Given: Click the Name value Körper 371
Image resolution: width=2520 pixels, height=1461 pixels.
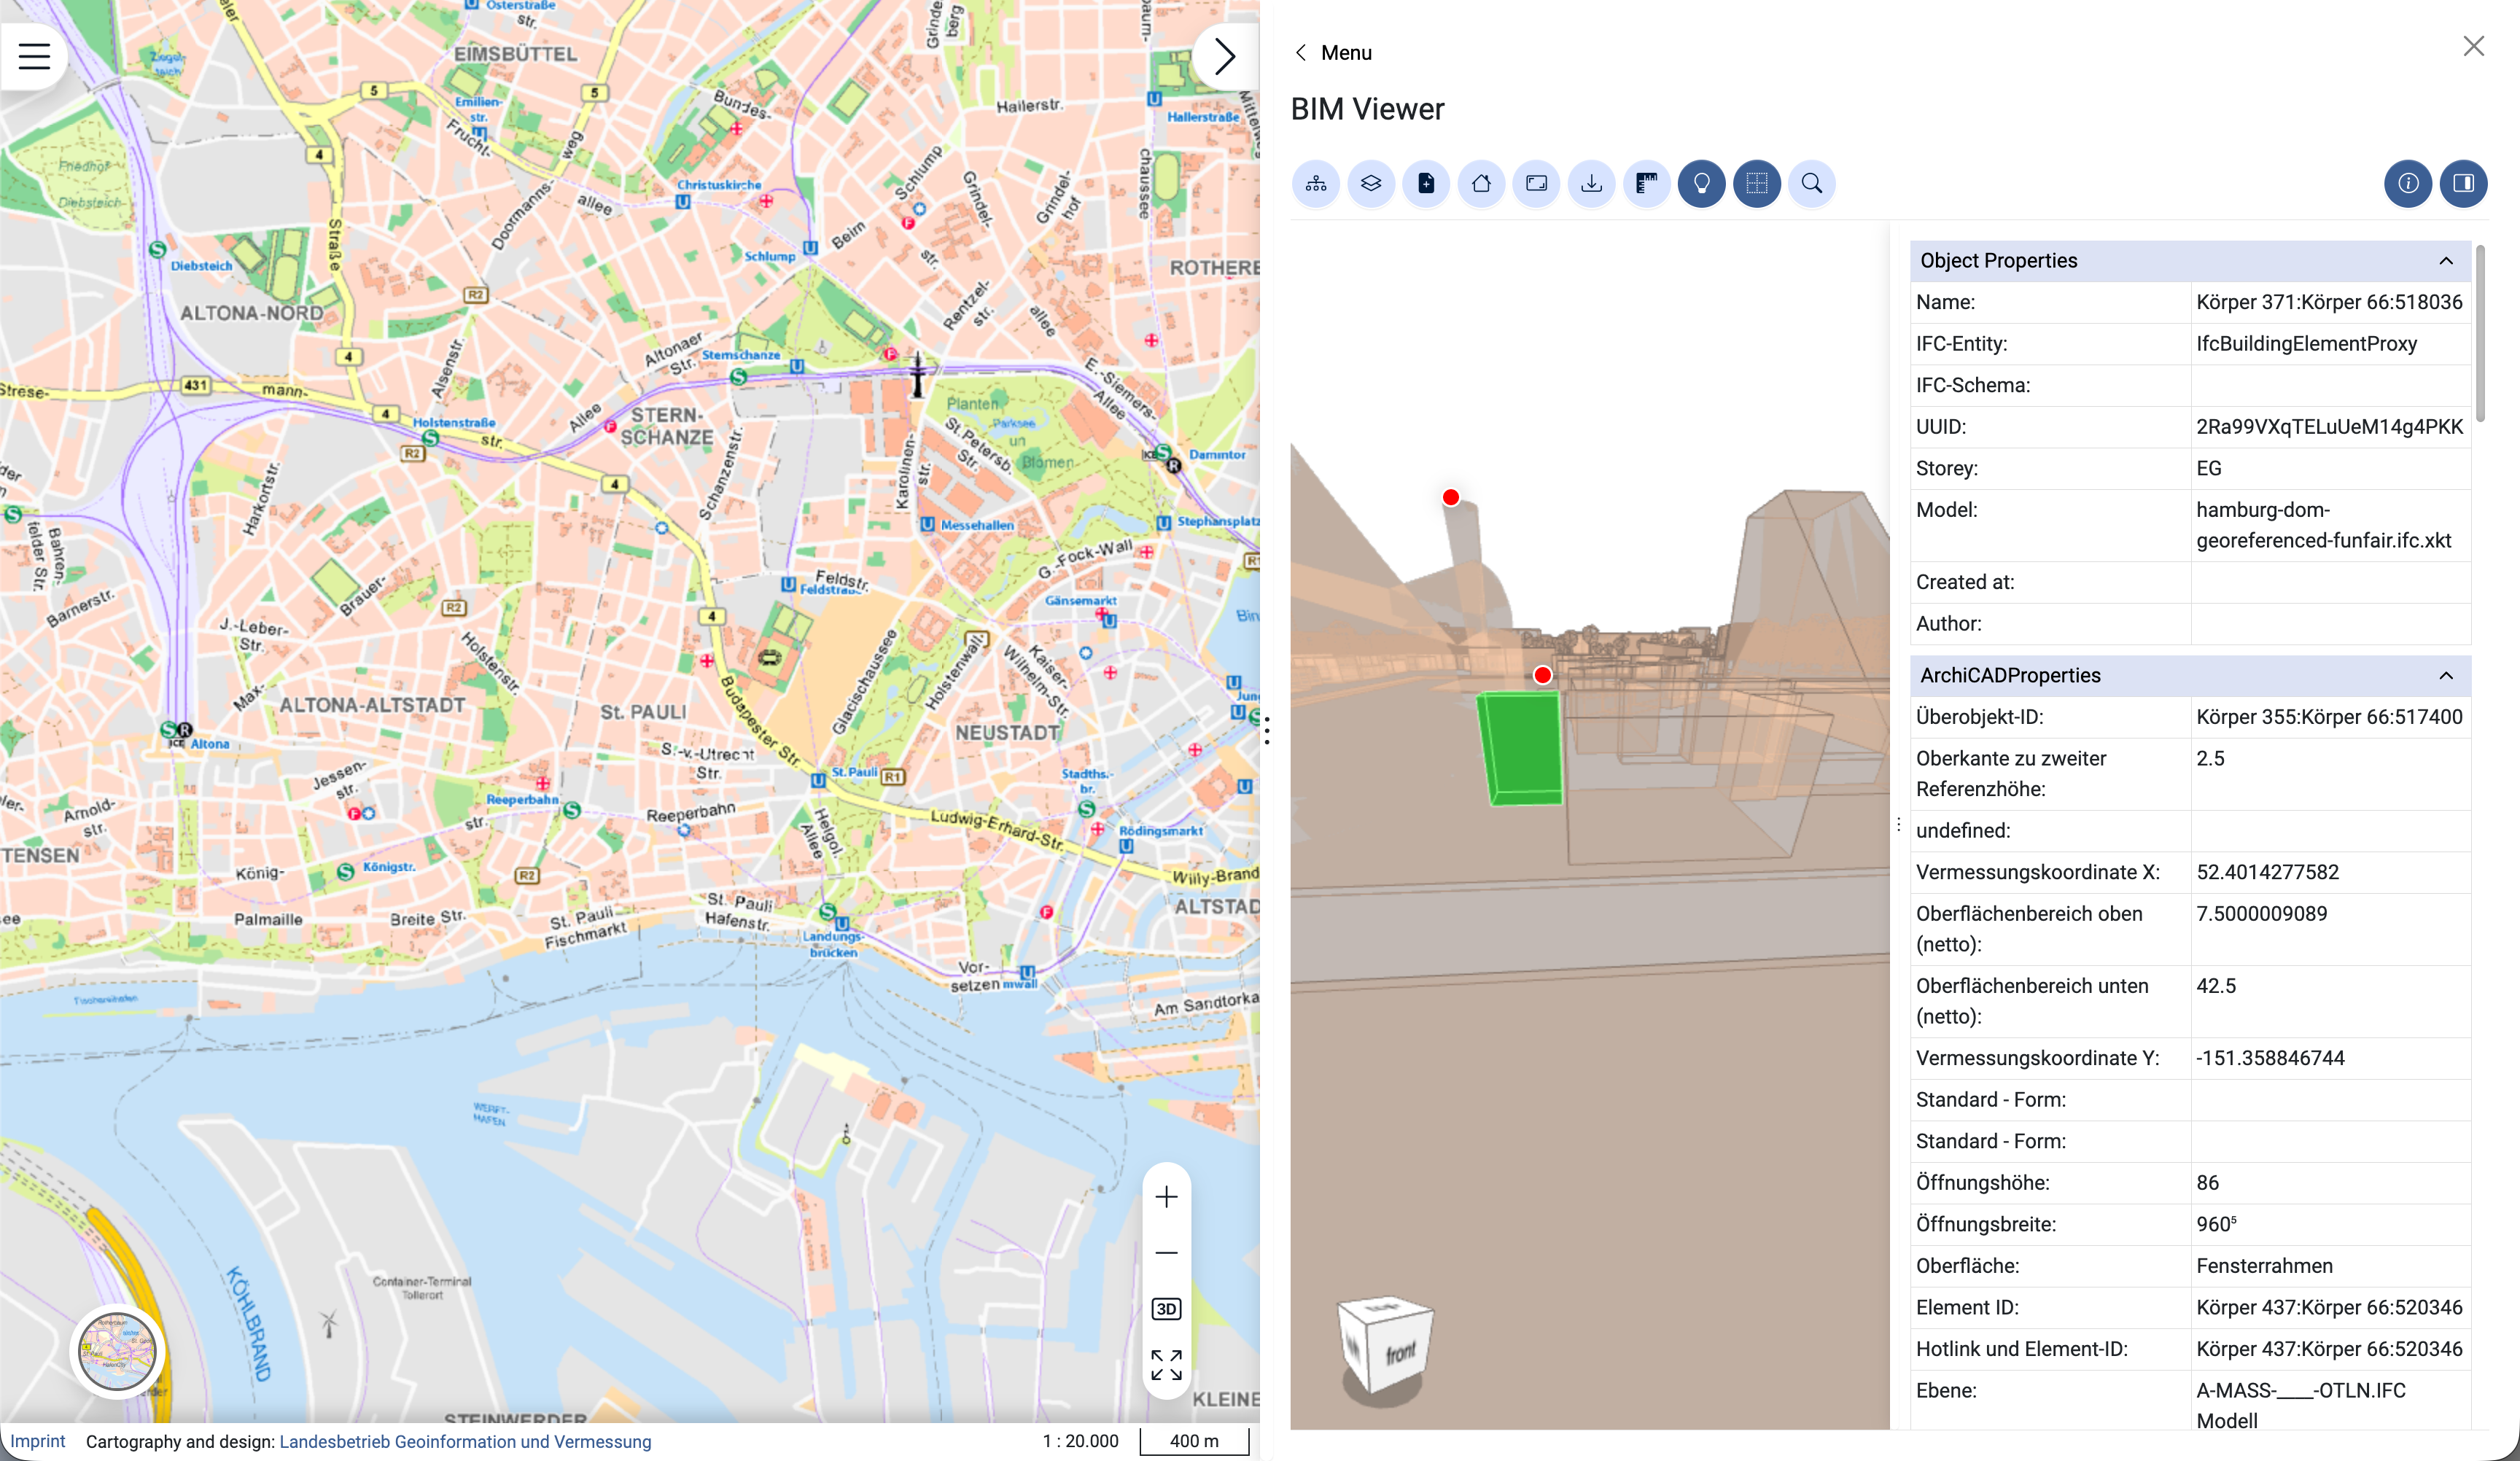Looking at the screenshot, I should (2329, 302).
